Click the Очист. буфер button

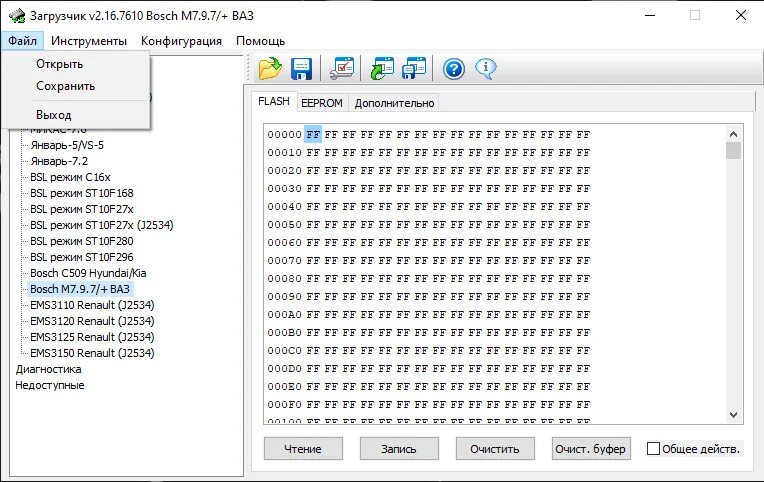pyautogui.click(x=591, y=448)
